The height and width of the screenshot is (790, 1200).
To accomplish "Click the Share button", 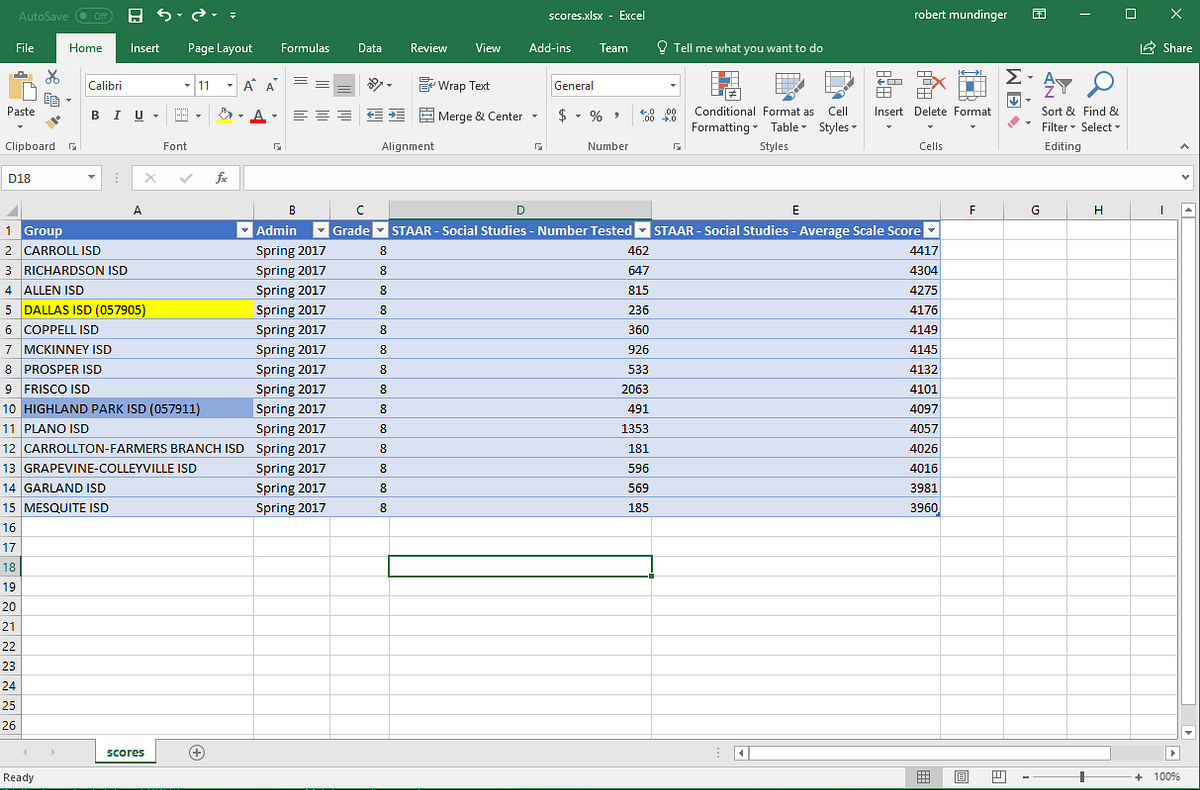I will [x=1168, y=47].
